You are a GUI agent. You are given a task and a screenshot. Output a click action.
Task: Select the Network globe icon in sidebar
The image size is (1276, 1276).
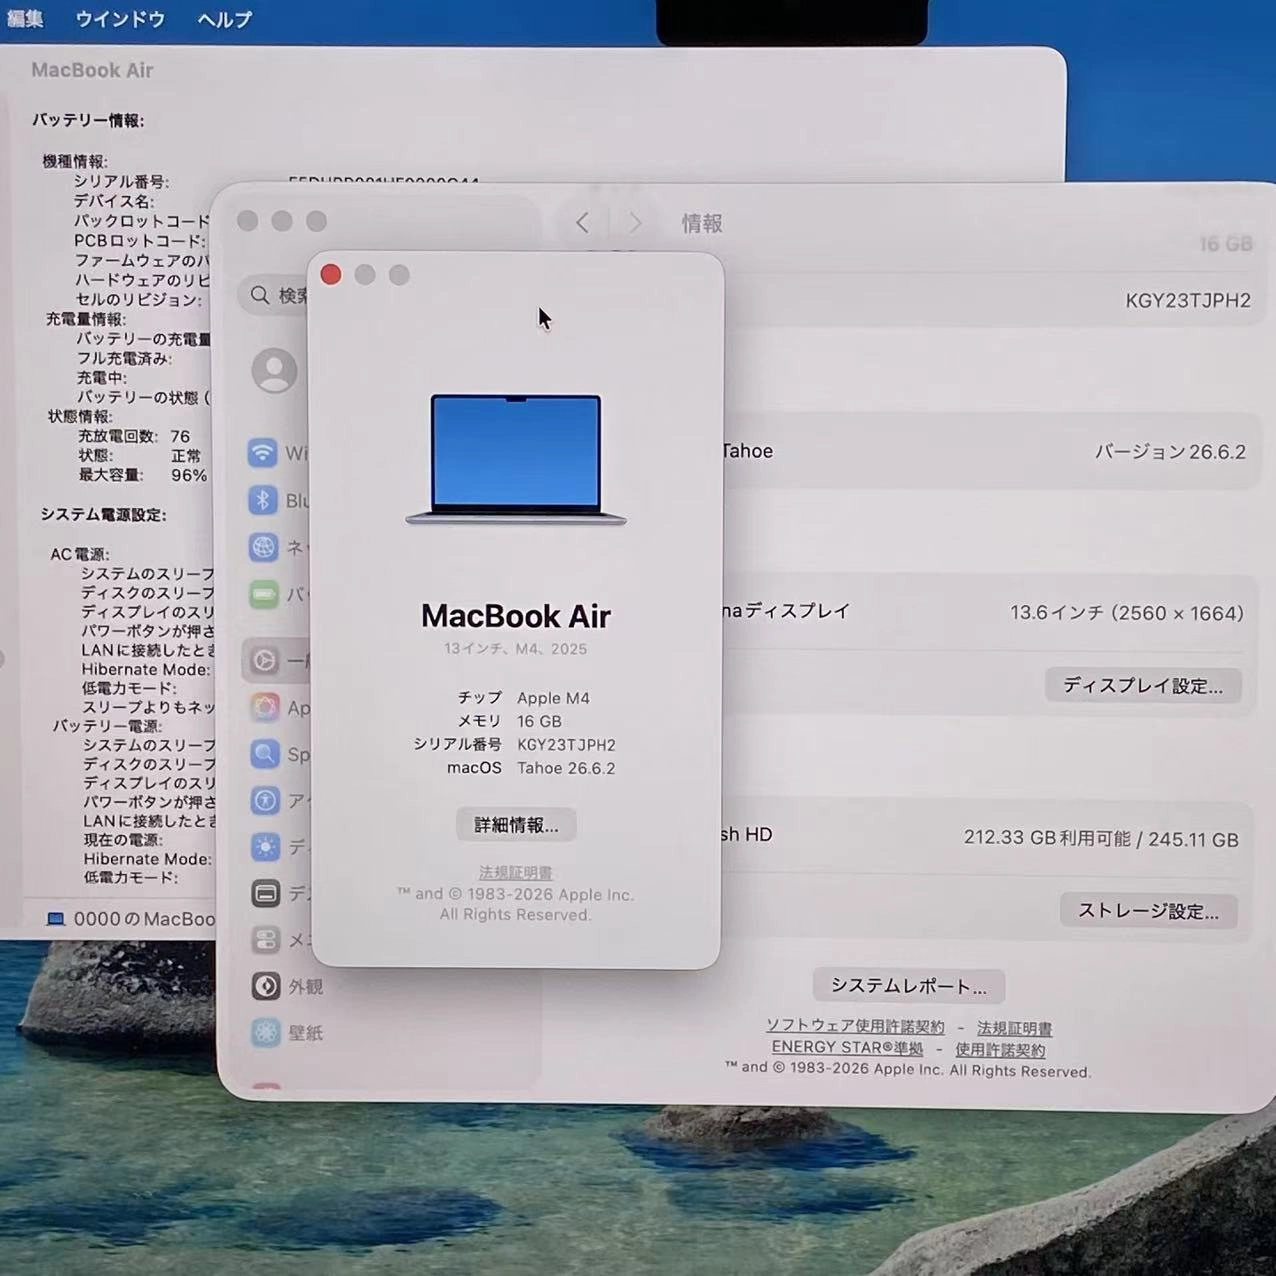[x=264, y=547]
